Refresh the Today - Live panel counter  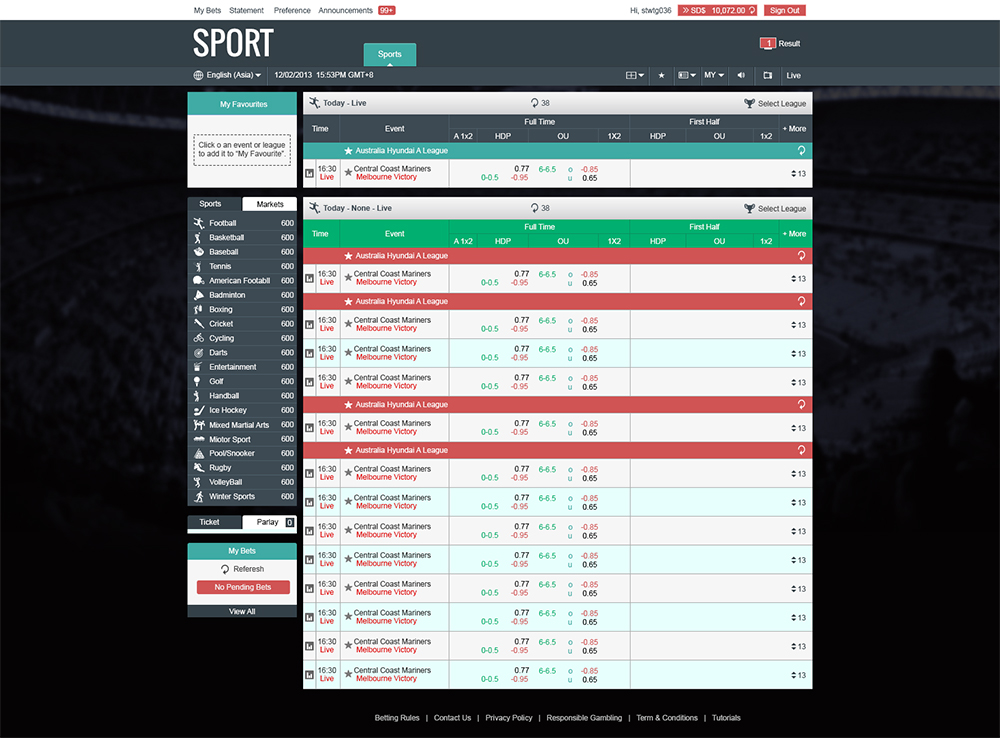[534, 103]
